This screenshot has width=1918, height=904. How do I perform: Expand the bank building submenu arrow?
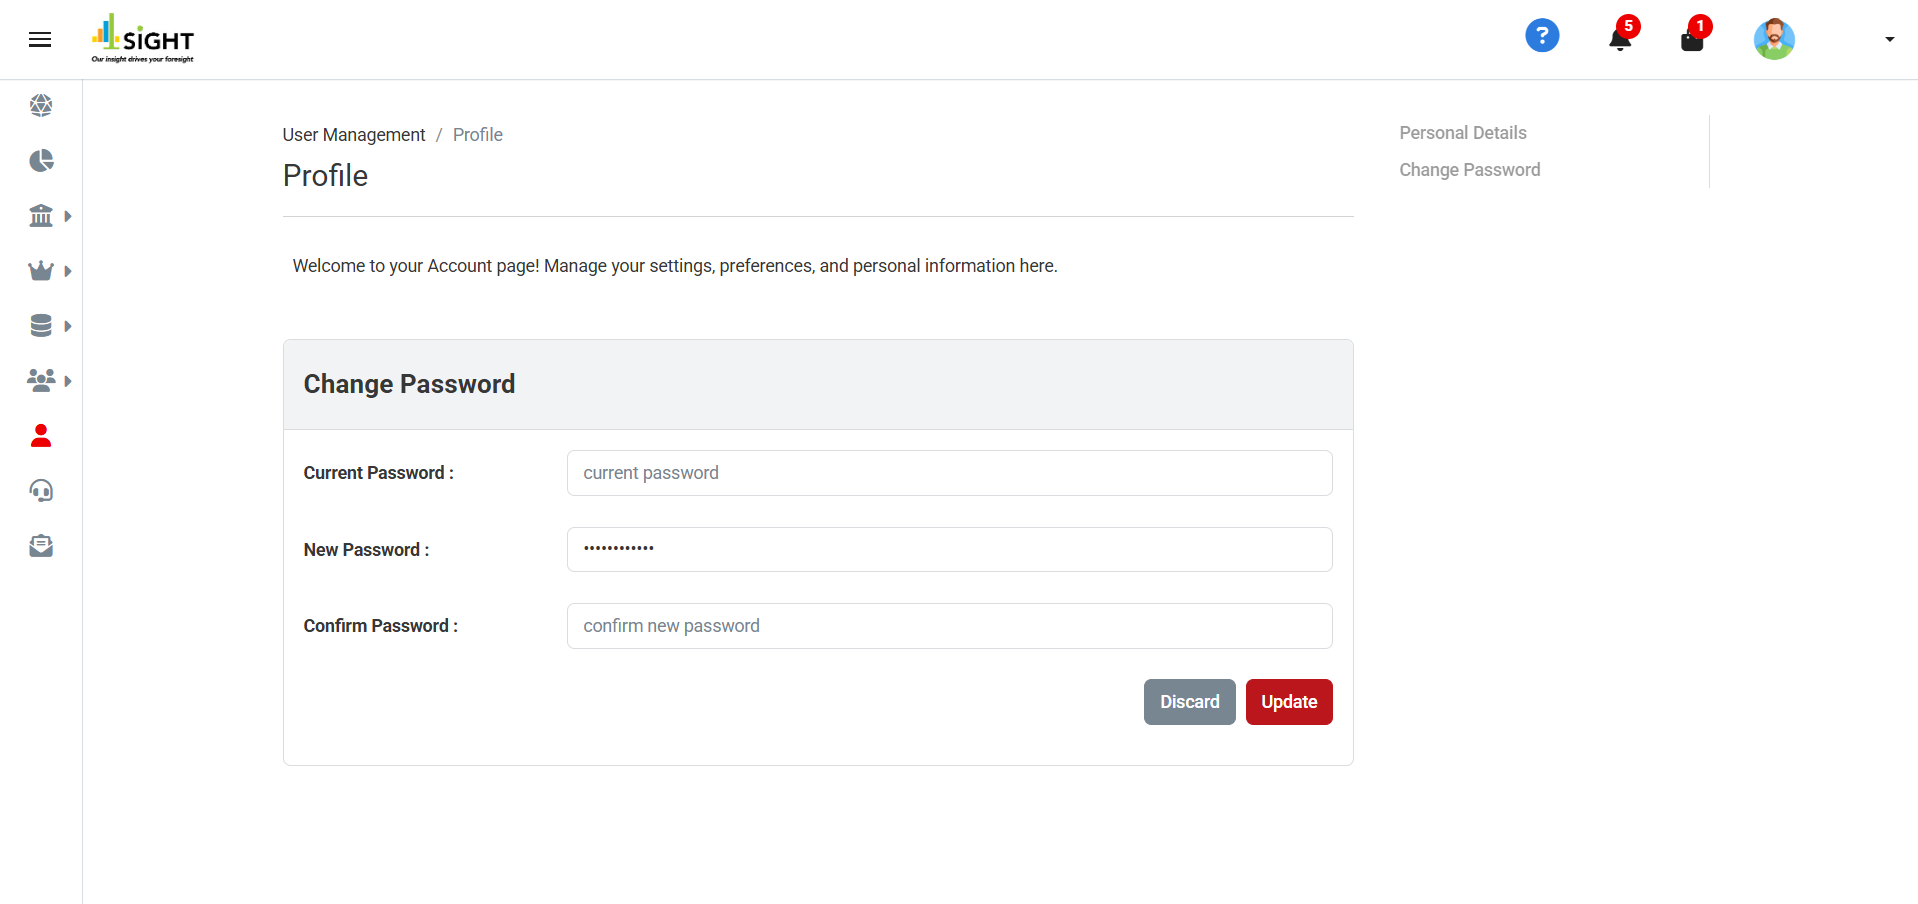click(x=68, y=216)
